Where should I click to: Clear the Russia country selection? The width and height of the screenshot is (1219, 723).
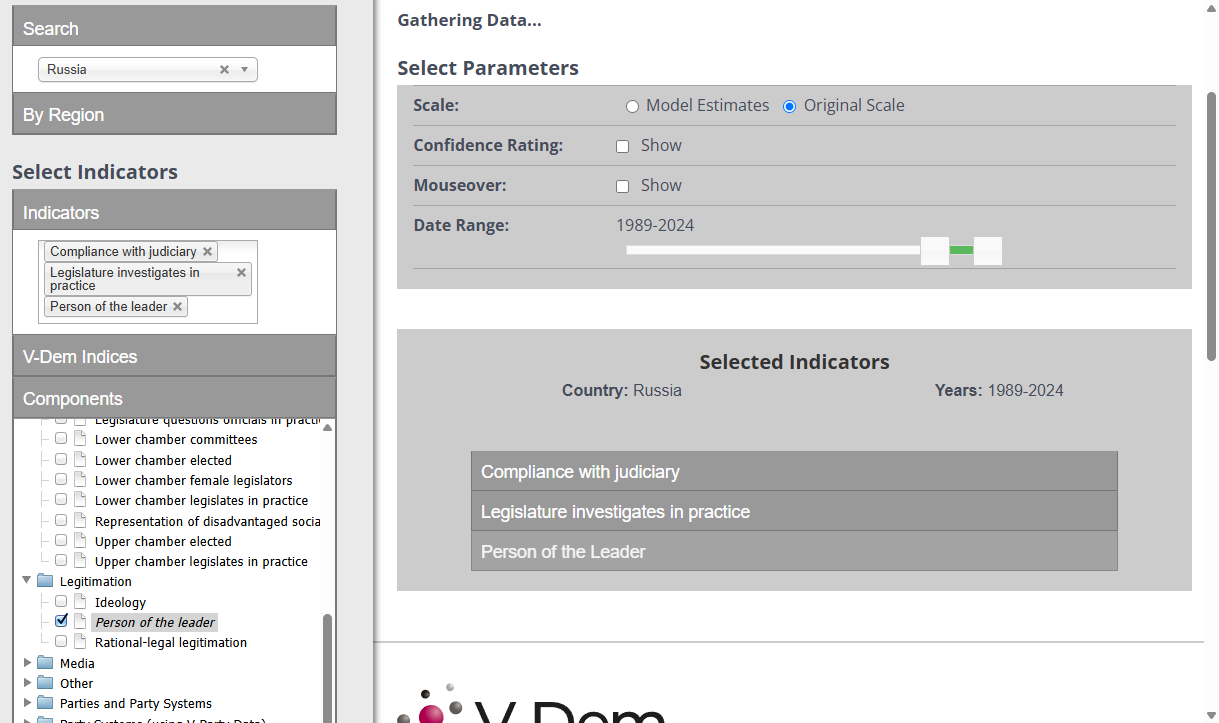tap(224, 69)
